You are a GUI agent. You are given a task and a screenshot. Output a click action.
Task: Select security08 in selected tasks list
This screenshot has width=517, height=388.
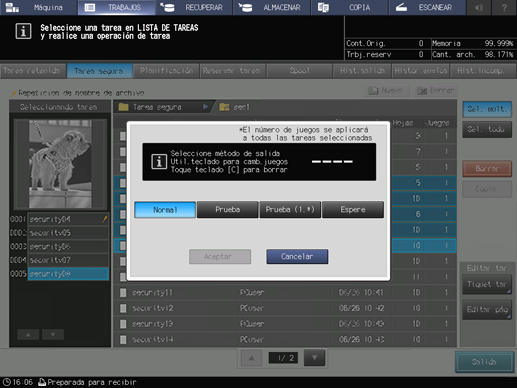coord(68,274)
